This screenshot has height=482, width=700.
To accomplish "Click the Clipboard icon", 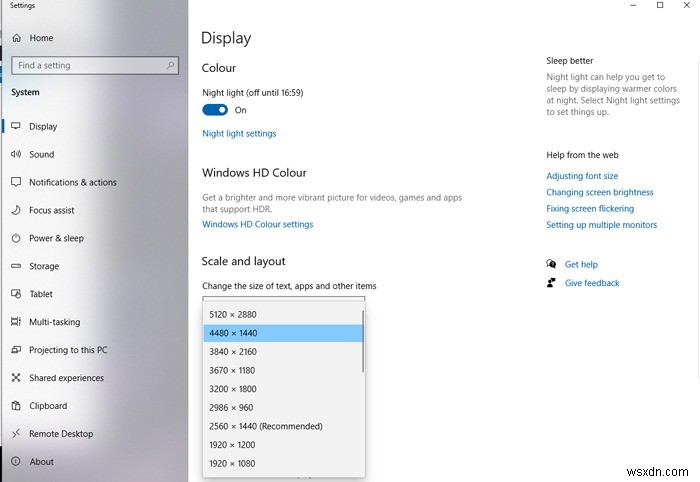I will [x=16, y=406].
